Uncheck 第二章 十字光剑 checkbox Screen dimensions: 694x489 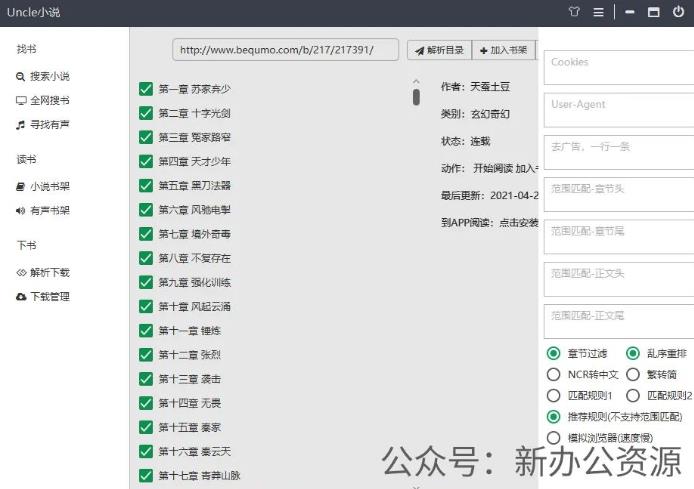click(x=146, y=113)
